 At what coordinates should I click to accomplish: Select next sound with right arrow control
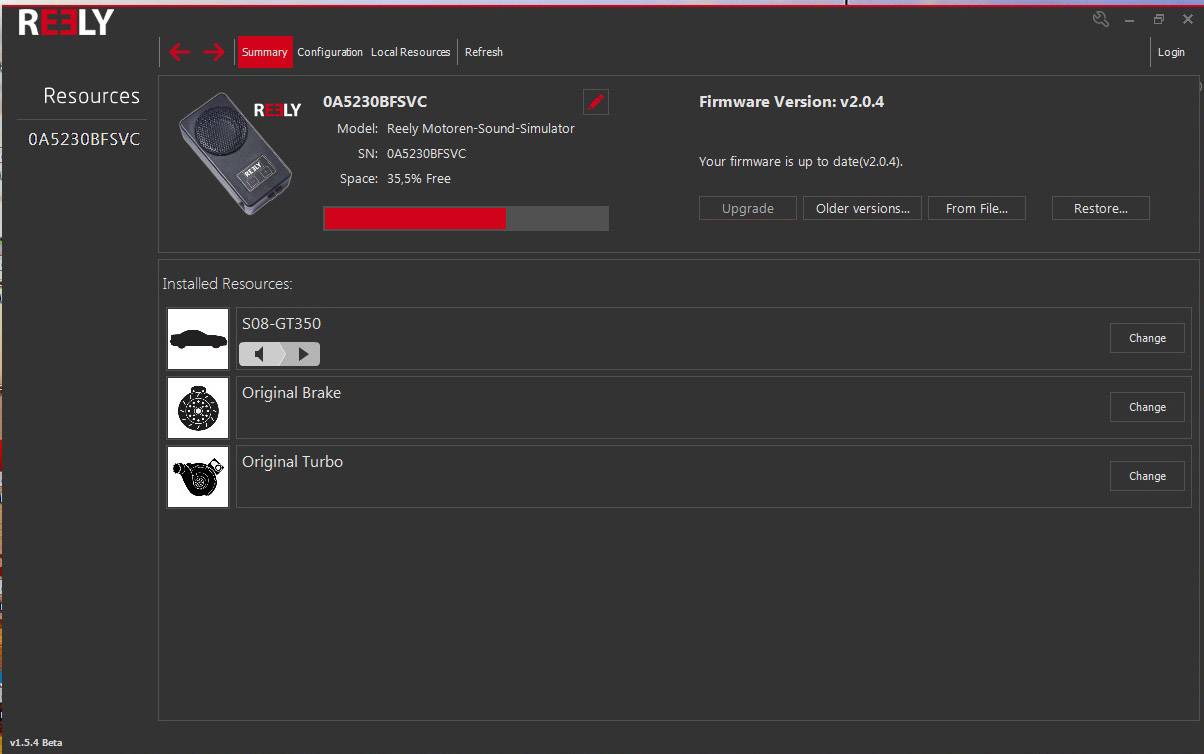pyautogui.click(x=303, y=353)
